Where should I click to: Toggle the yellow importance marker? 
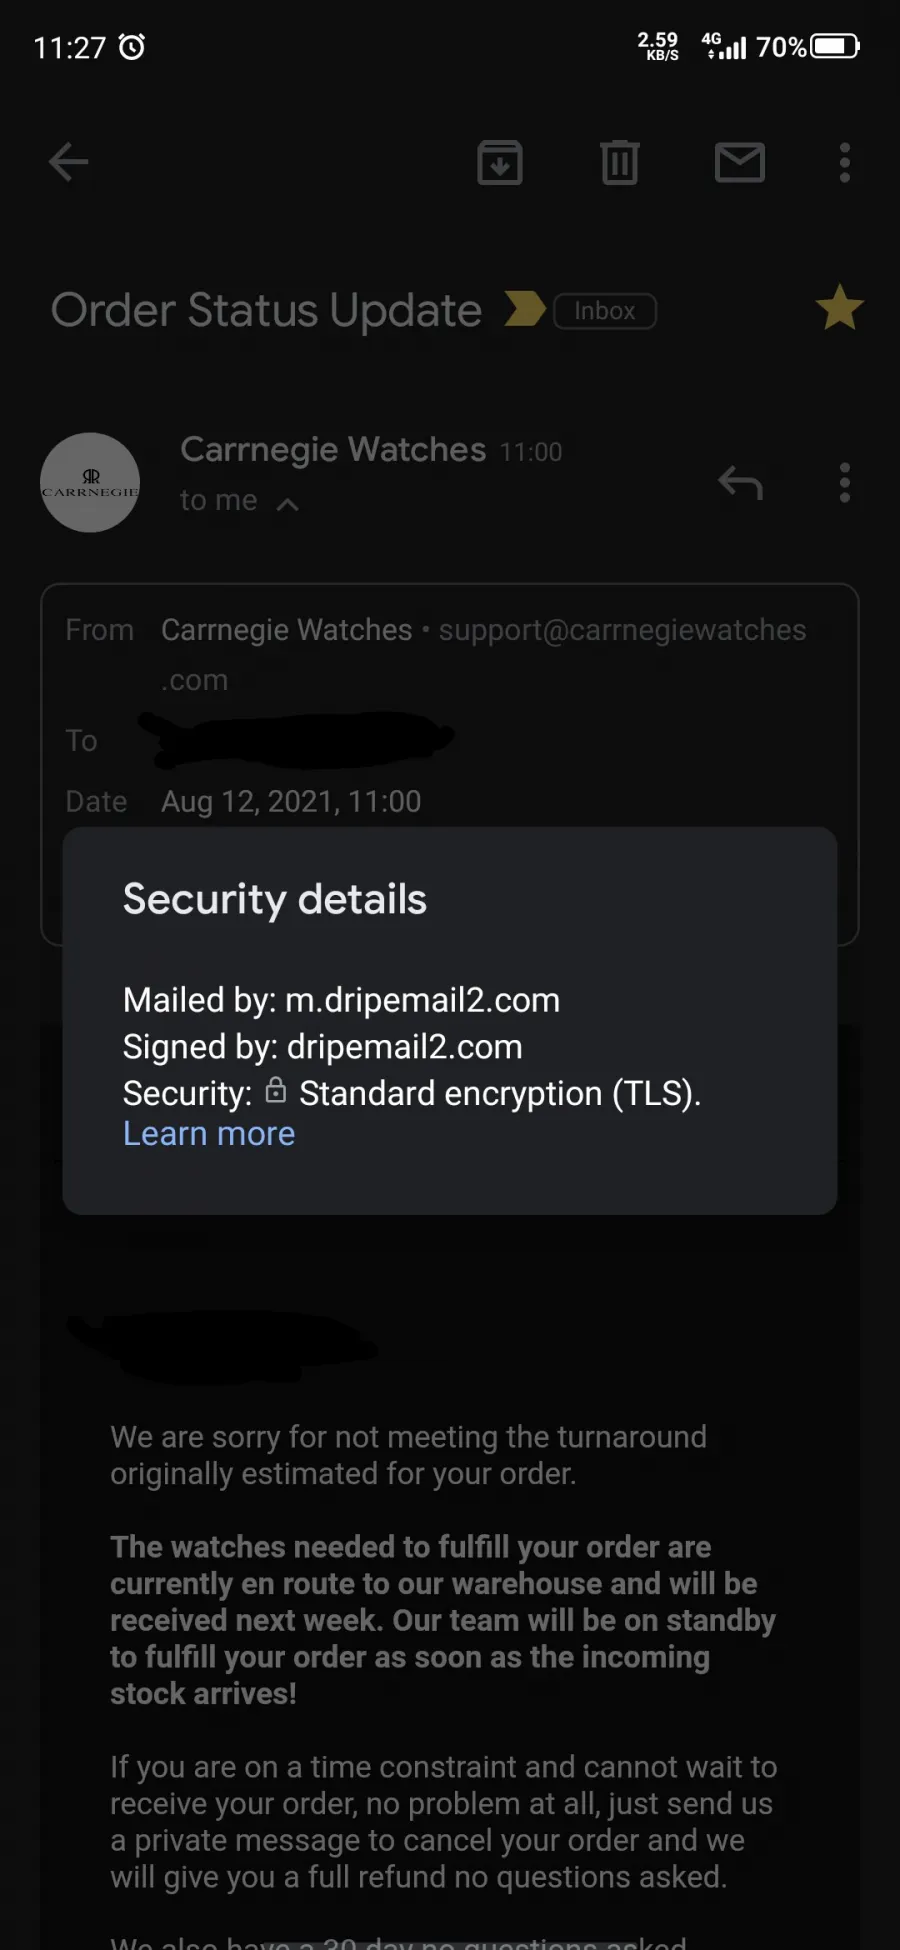(x=524, y=309)
